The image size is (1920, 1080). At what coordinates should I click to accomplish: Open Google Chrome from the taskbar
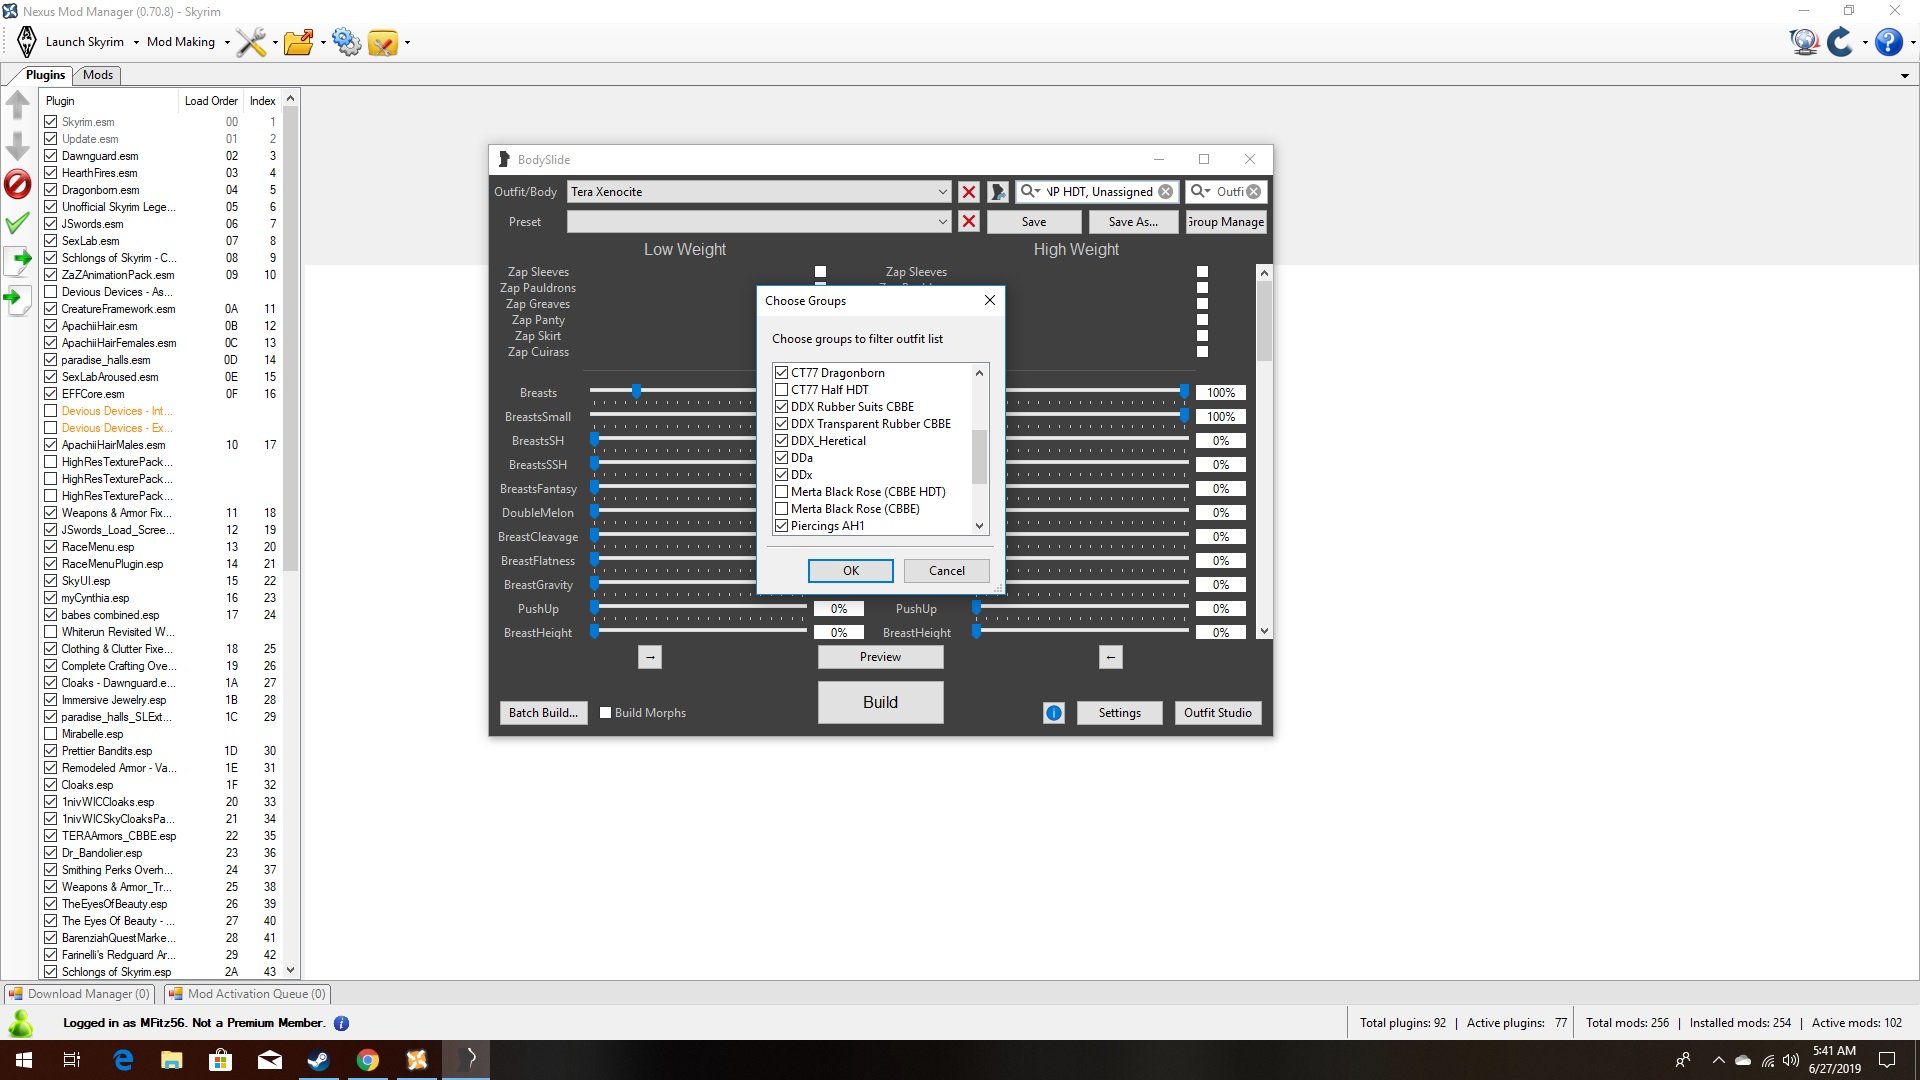(x=368, y=1060)
